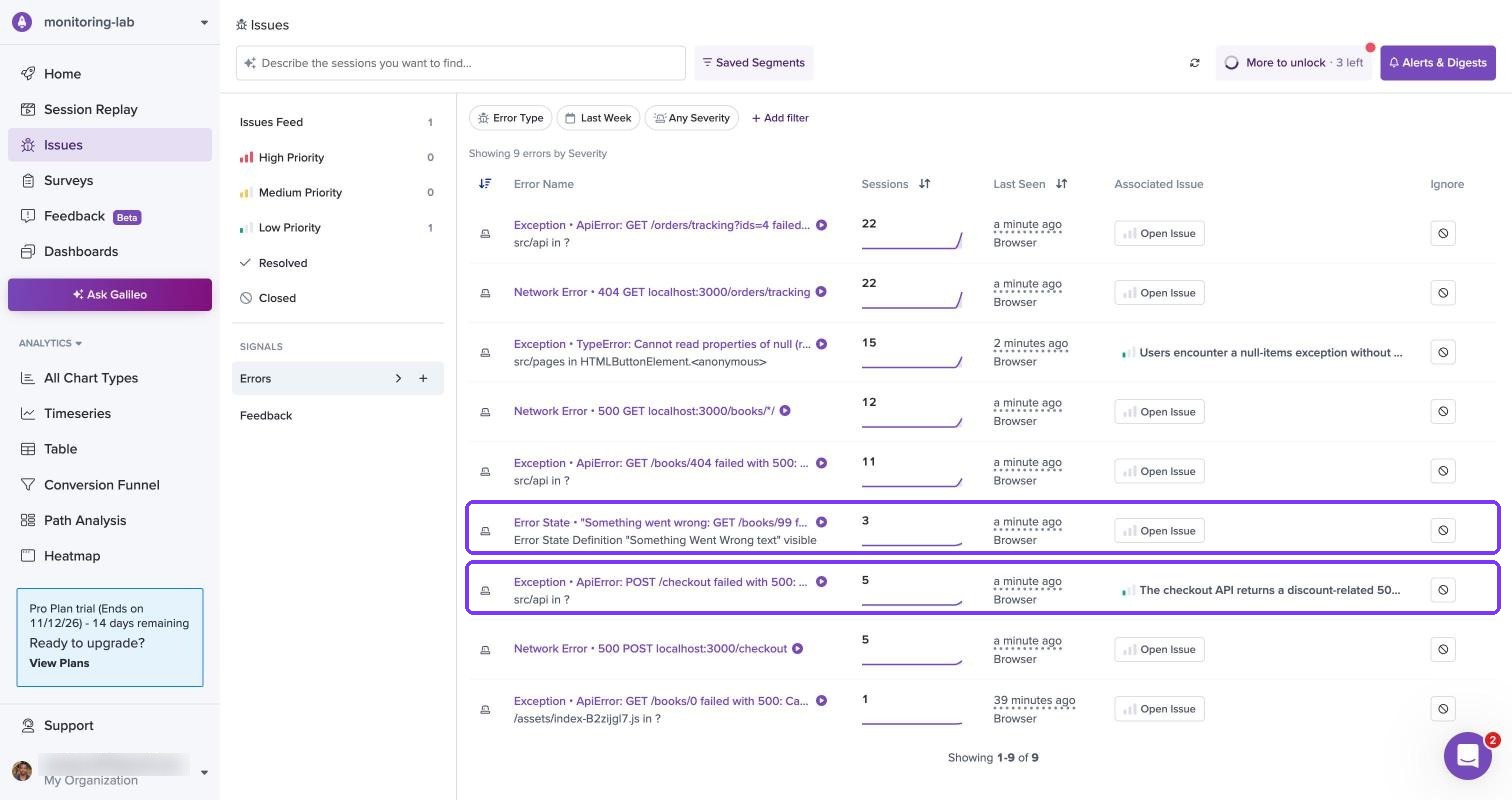This screenshot has width=1512, height=800.
Task: Sort by Sessions column arrows
Action: [925, 184]
